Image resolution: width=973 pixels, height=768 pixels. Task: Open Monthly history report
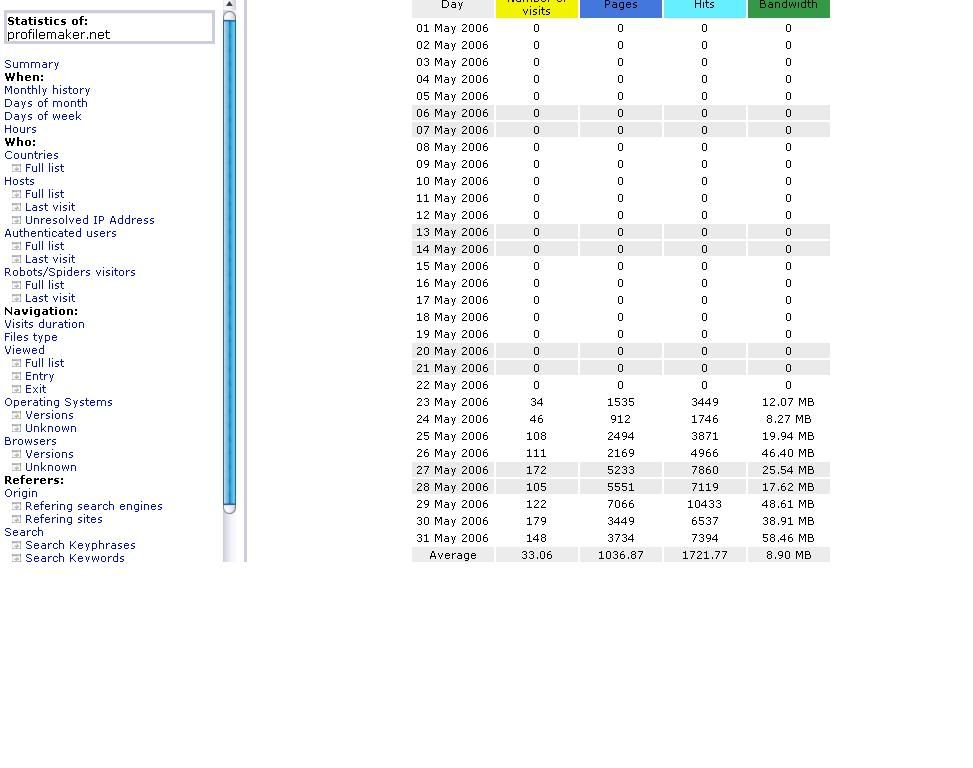[47, 90]
